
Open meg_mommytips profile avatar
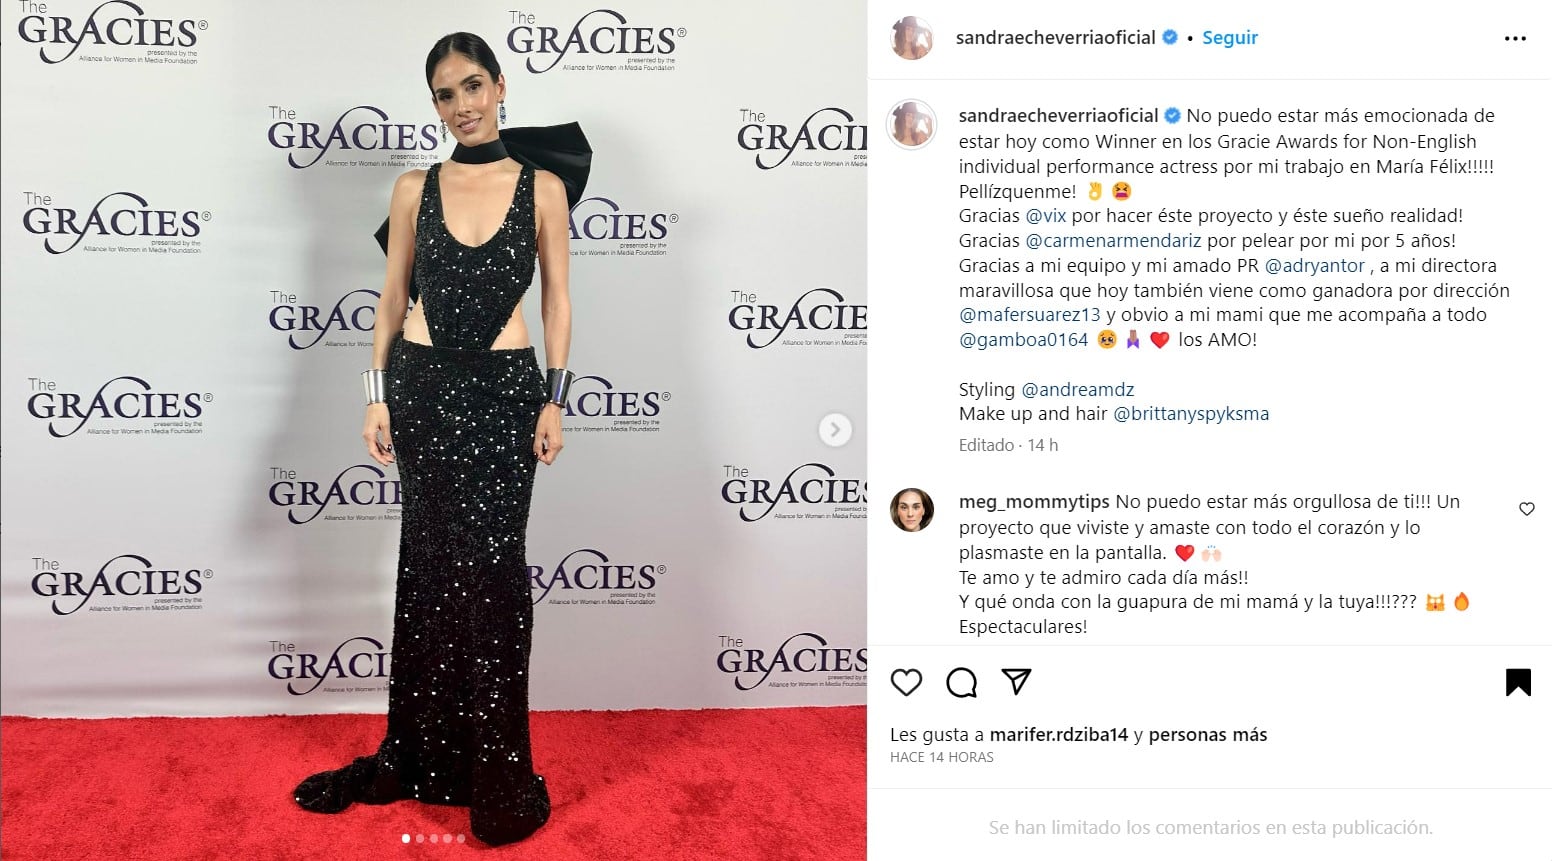(912, 510)
